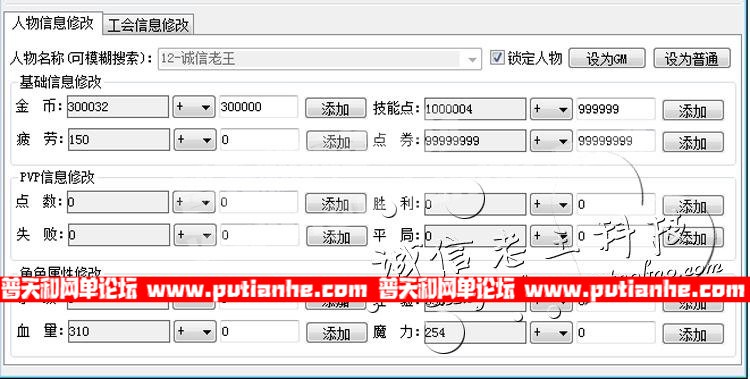
Task: Click 添加 button in the 失败 row
Action: pyautogui.click(x=337, y=236)
